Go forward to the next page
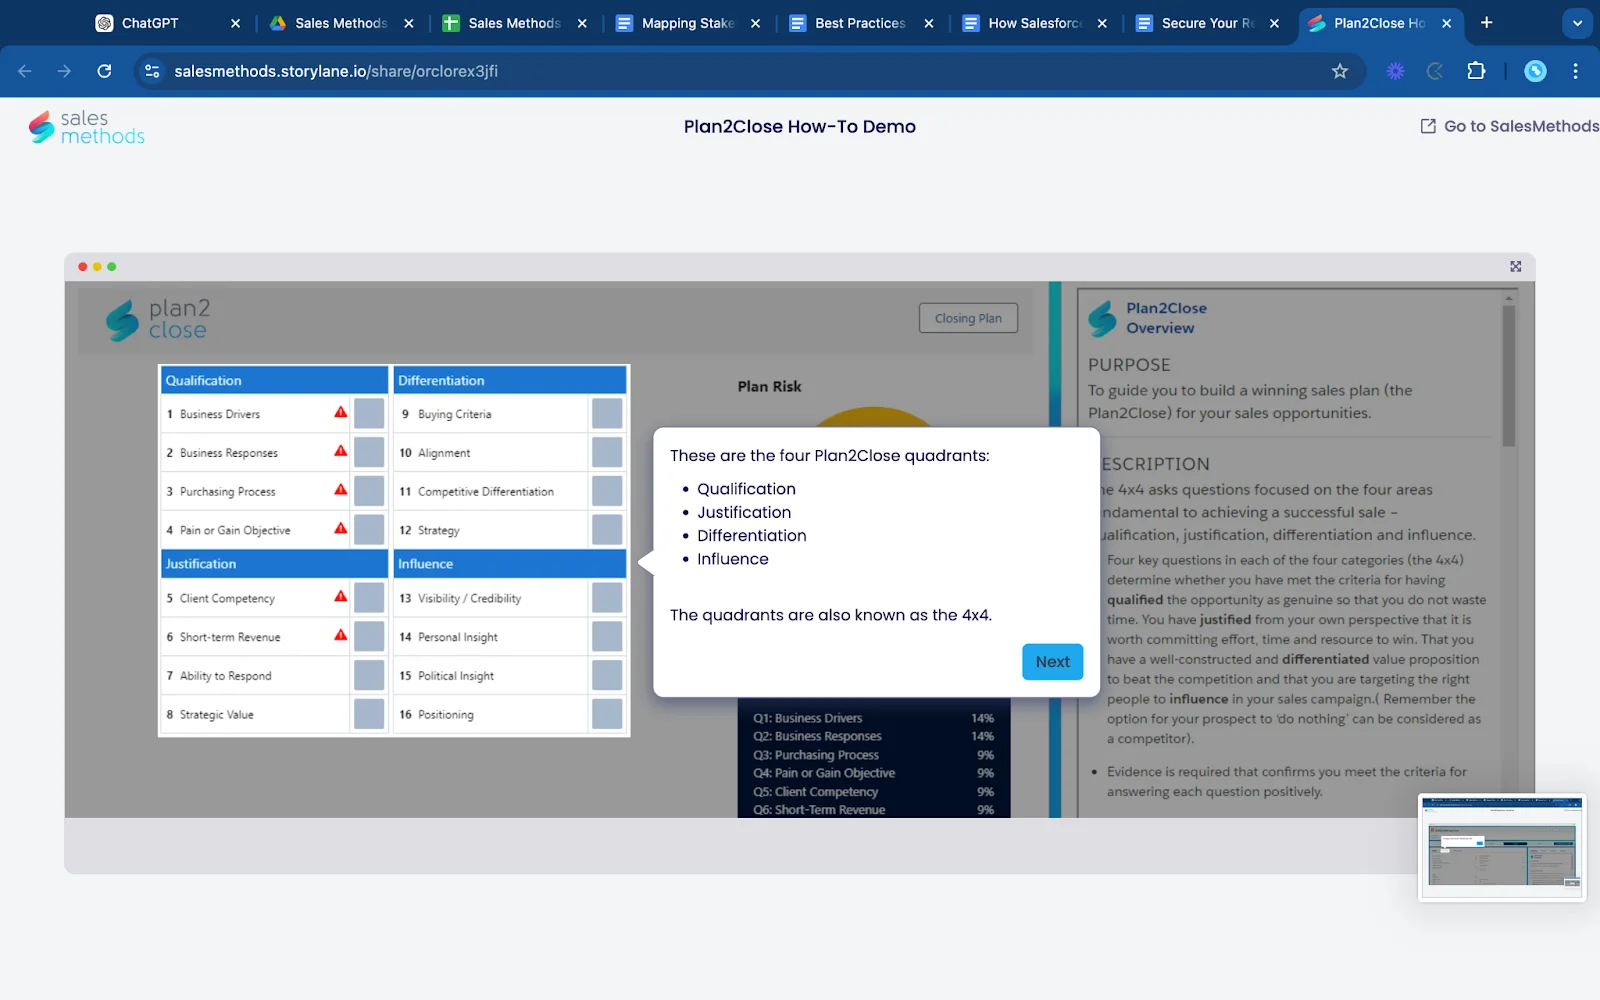 (x=64, y=71)
